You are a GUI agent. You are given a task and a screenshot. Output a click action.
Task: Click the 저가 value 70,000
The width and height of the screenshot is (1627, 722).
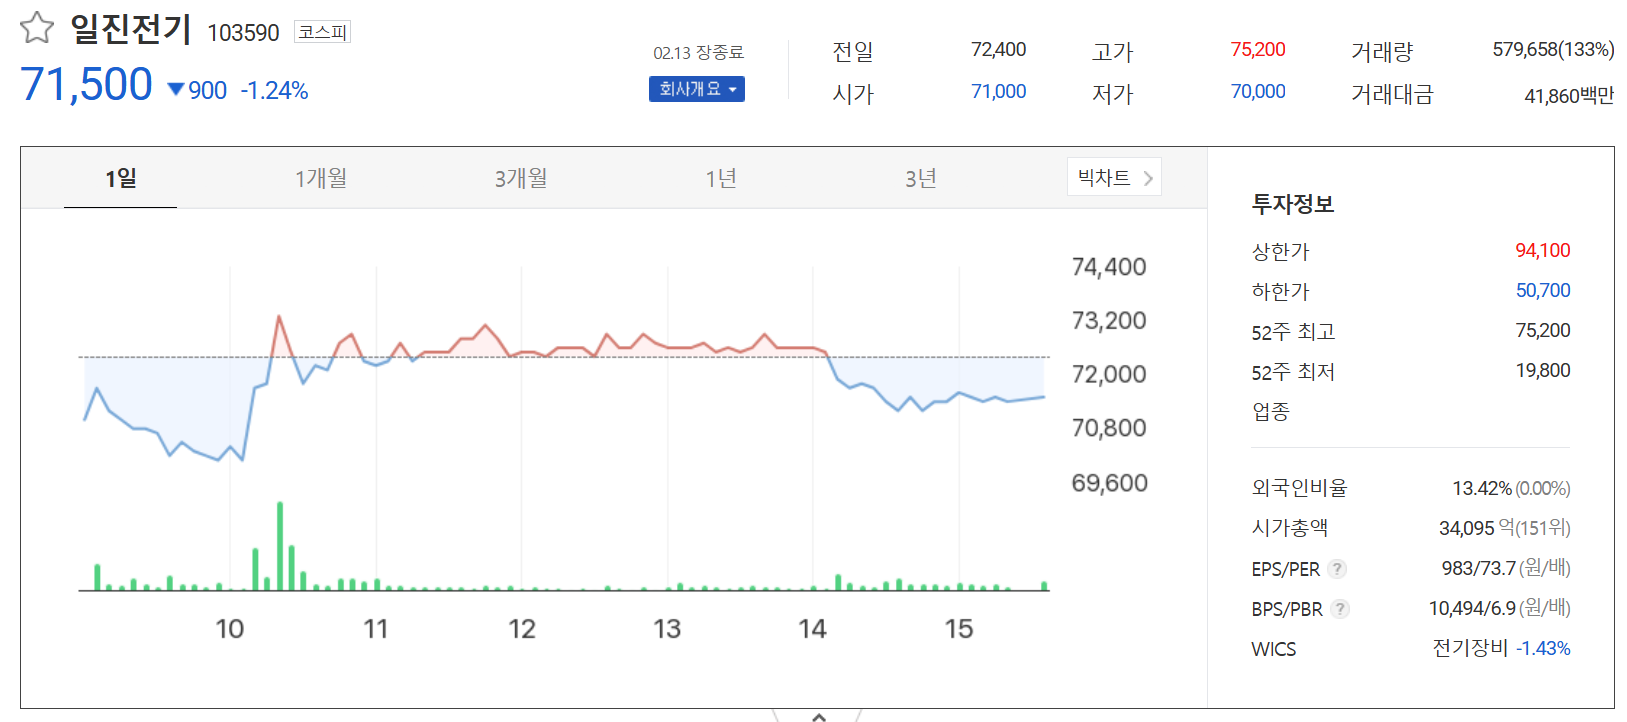tap(1258, 91)
